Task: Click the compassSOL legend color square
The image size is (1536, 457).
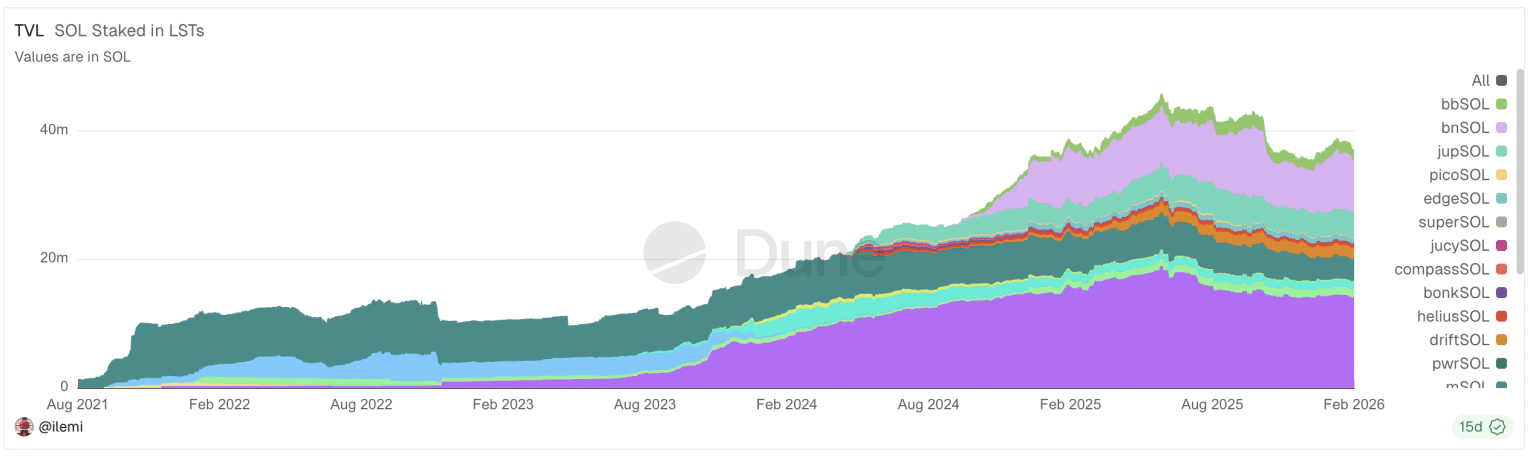Action: pyautogui.click(x=1501, y=270)
